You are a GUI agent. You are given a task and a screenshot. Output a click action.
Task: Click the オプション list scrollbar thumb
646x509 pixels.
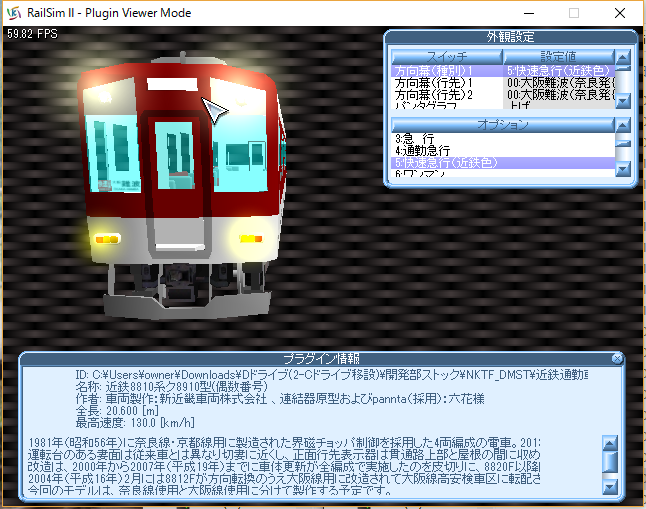point(623,143)
